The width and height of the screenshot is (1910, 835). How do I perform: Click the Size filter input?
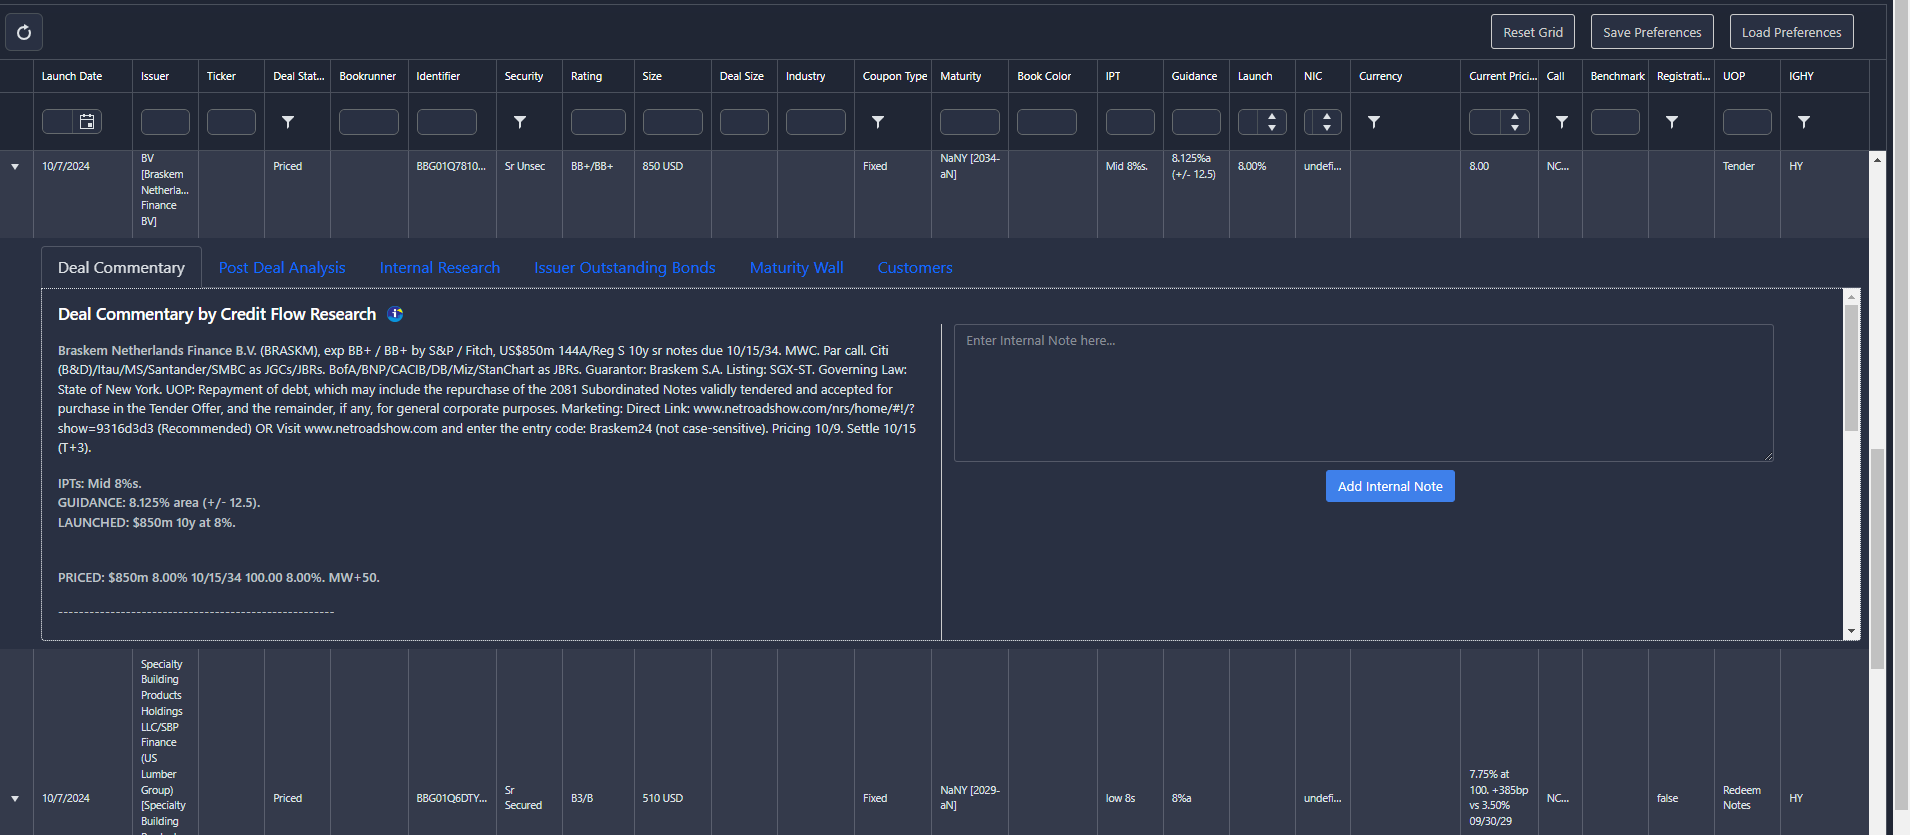coord(673,122)
